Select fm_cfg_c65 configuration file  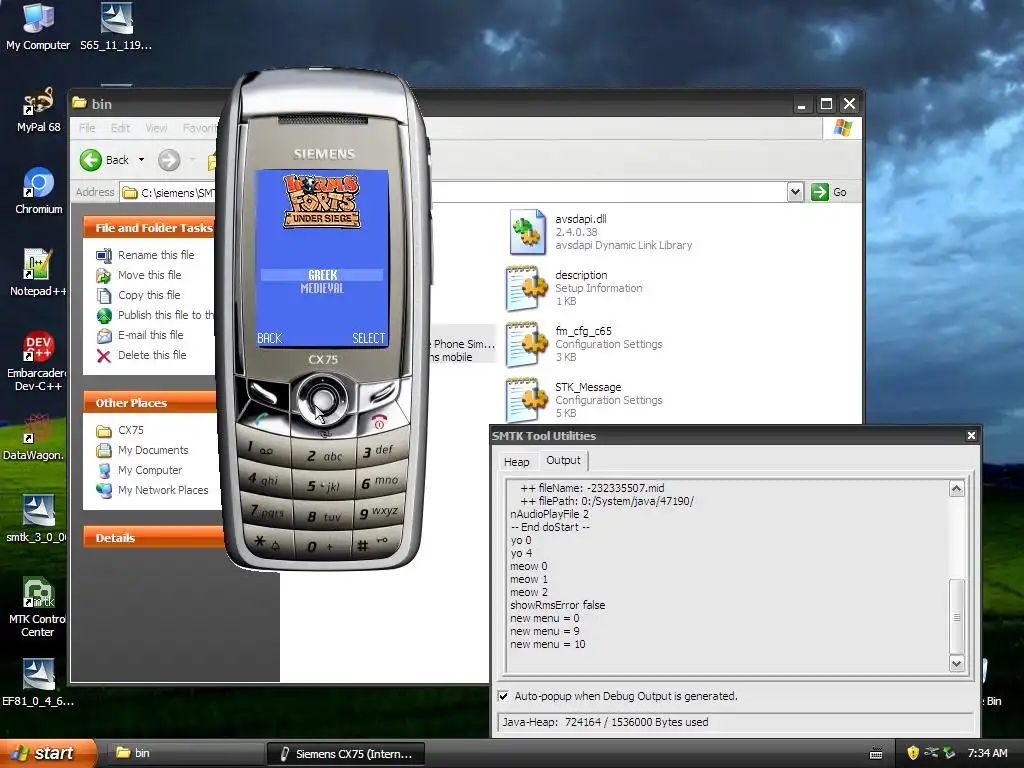click(584, 344)
